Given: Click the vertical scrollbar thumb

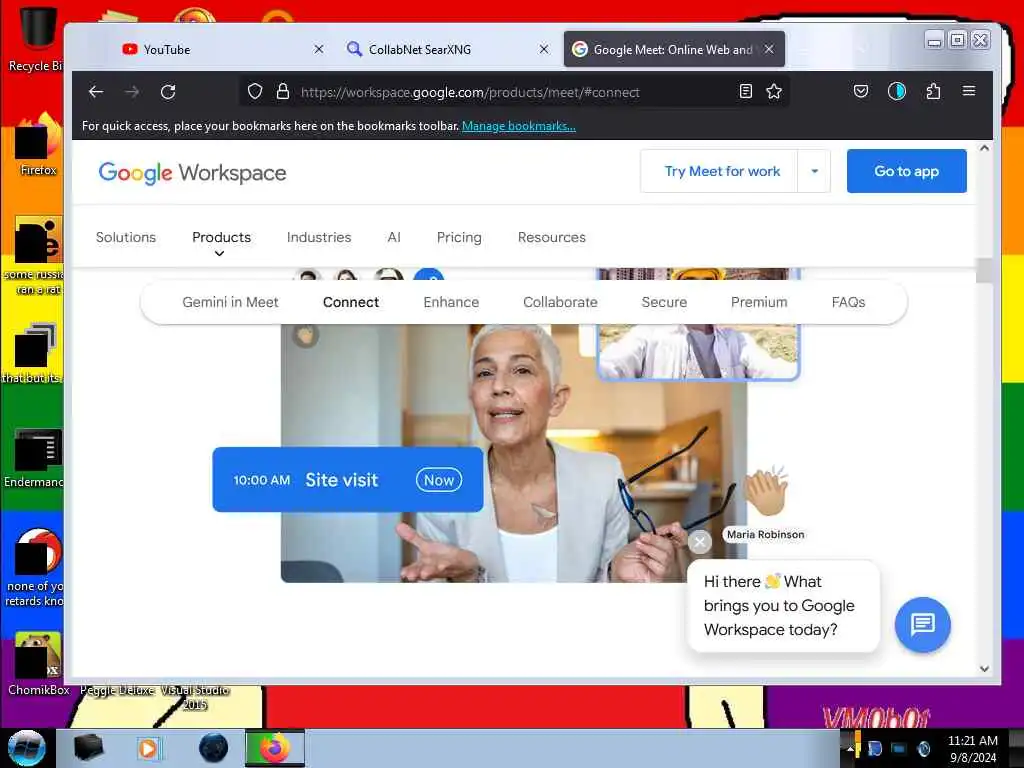Looking at the screenshot, I should [984, 270].
